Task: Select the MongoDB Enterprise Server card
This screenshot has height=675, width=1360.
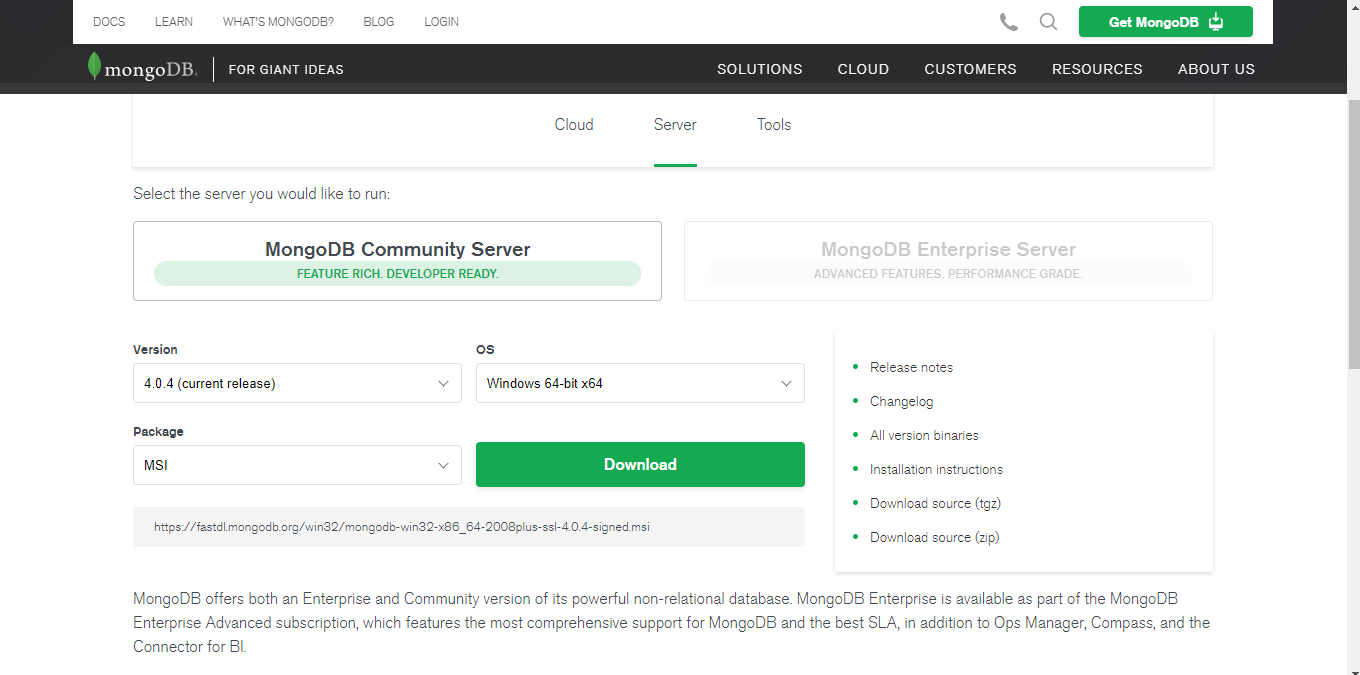Action: point(948,261)
